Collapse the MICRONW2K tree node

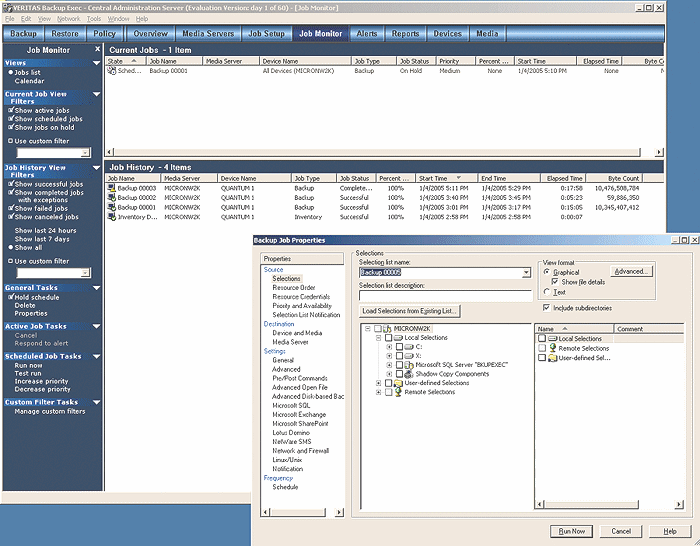coord(367,329)
